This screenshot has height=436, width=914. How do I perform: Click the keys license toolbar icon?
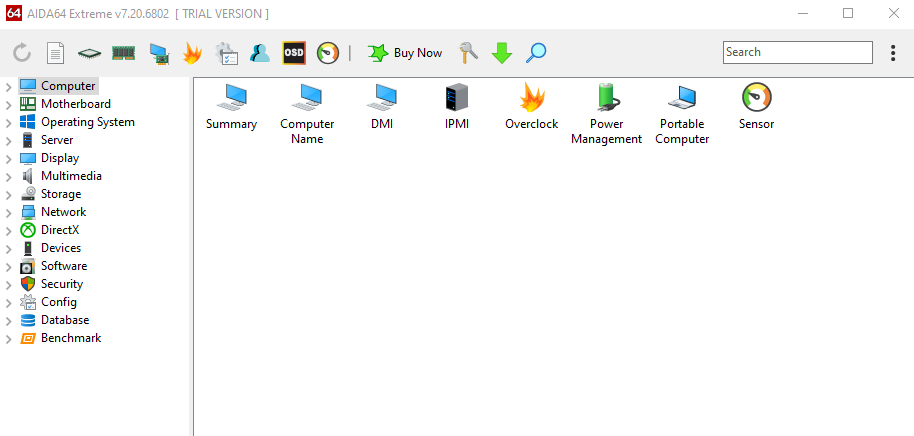point(468,53)
